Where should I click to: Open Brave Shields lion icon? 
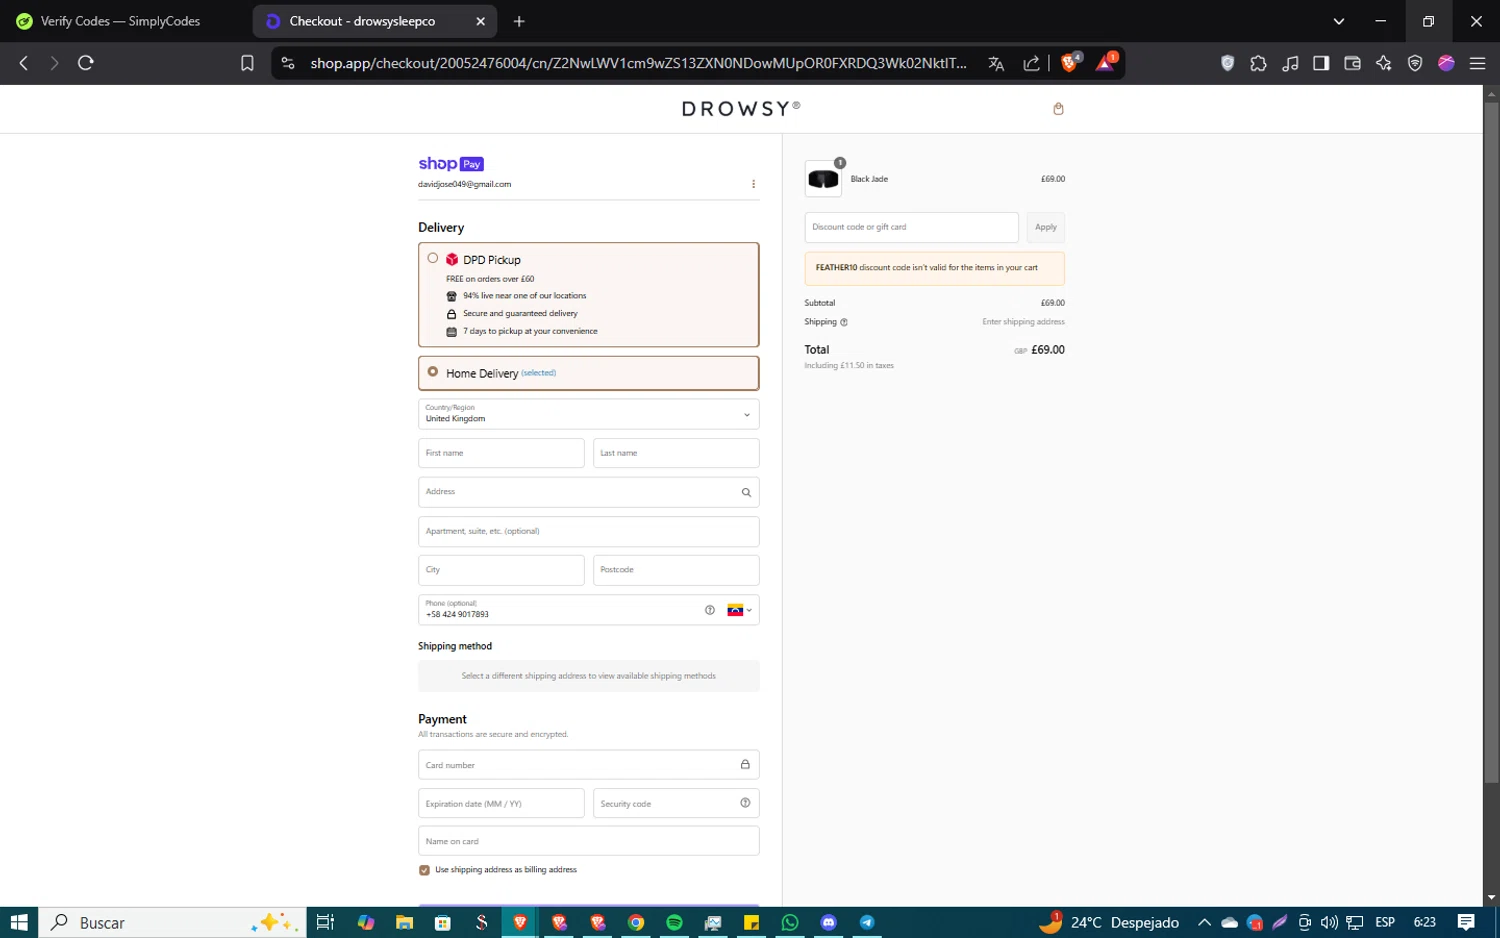(x=1070, y=63)
